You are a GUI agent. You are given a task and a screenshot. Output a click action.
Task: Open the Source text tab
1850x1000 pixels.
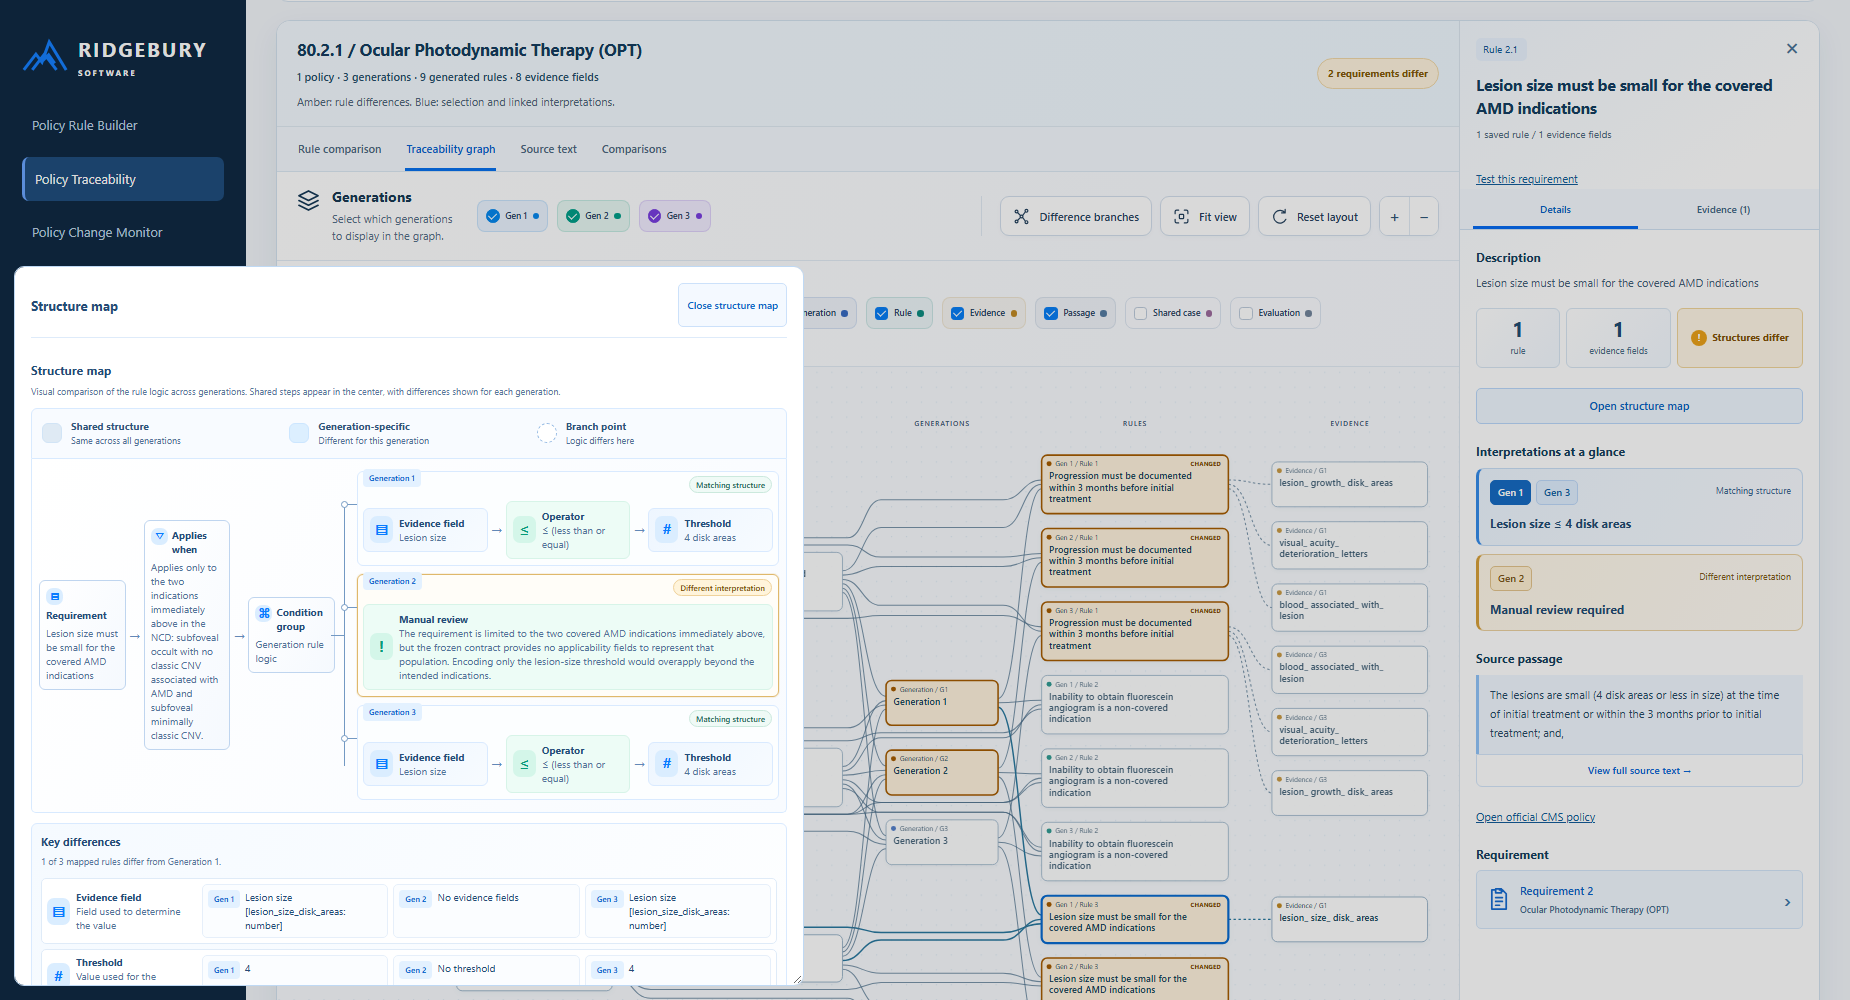[x=548, y=149]
